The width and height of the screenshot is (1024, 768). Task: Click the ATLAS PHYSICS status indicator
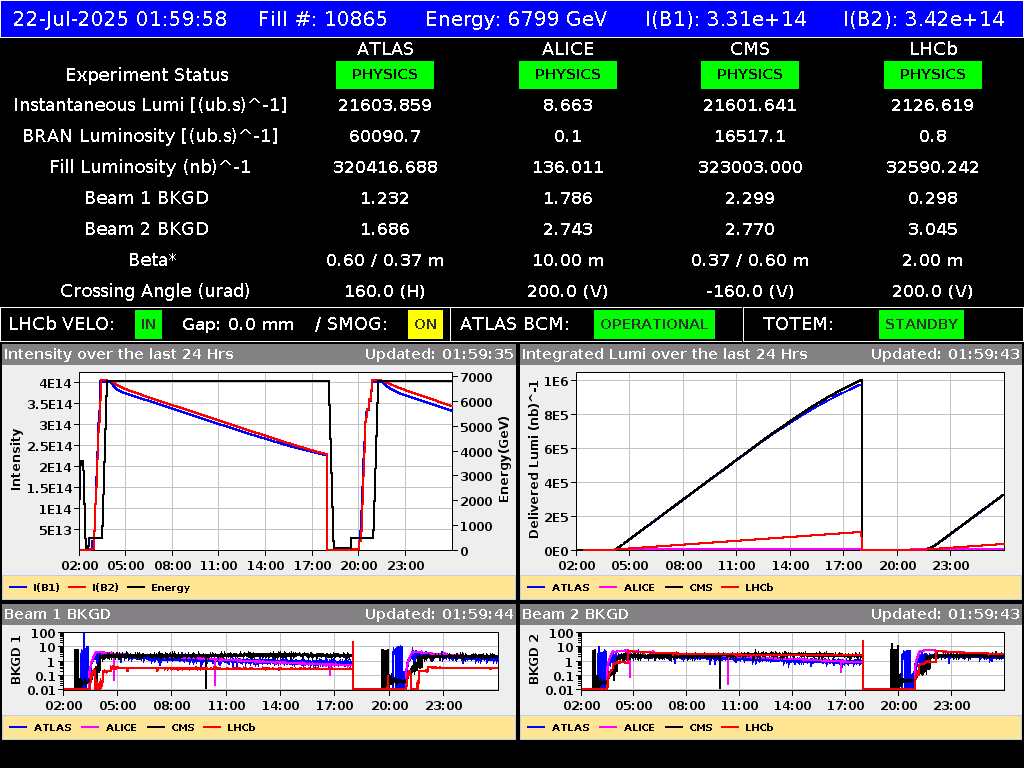click(385, 74)
